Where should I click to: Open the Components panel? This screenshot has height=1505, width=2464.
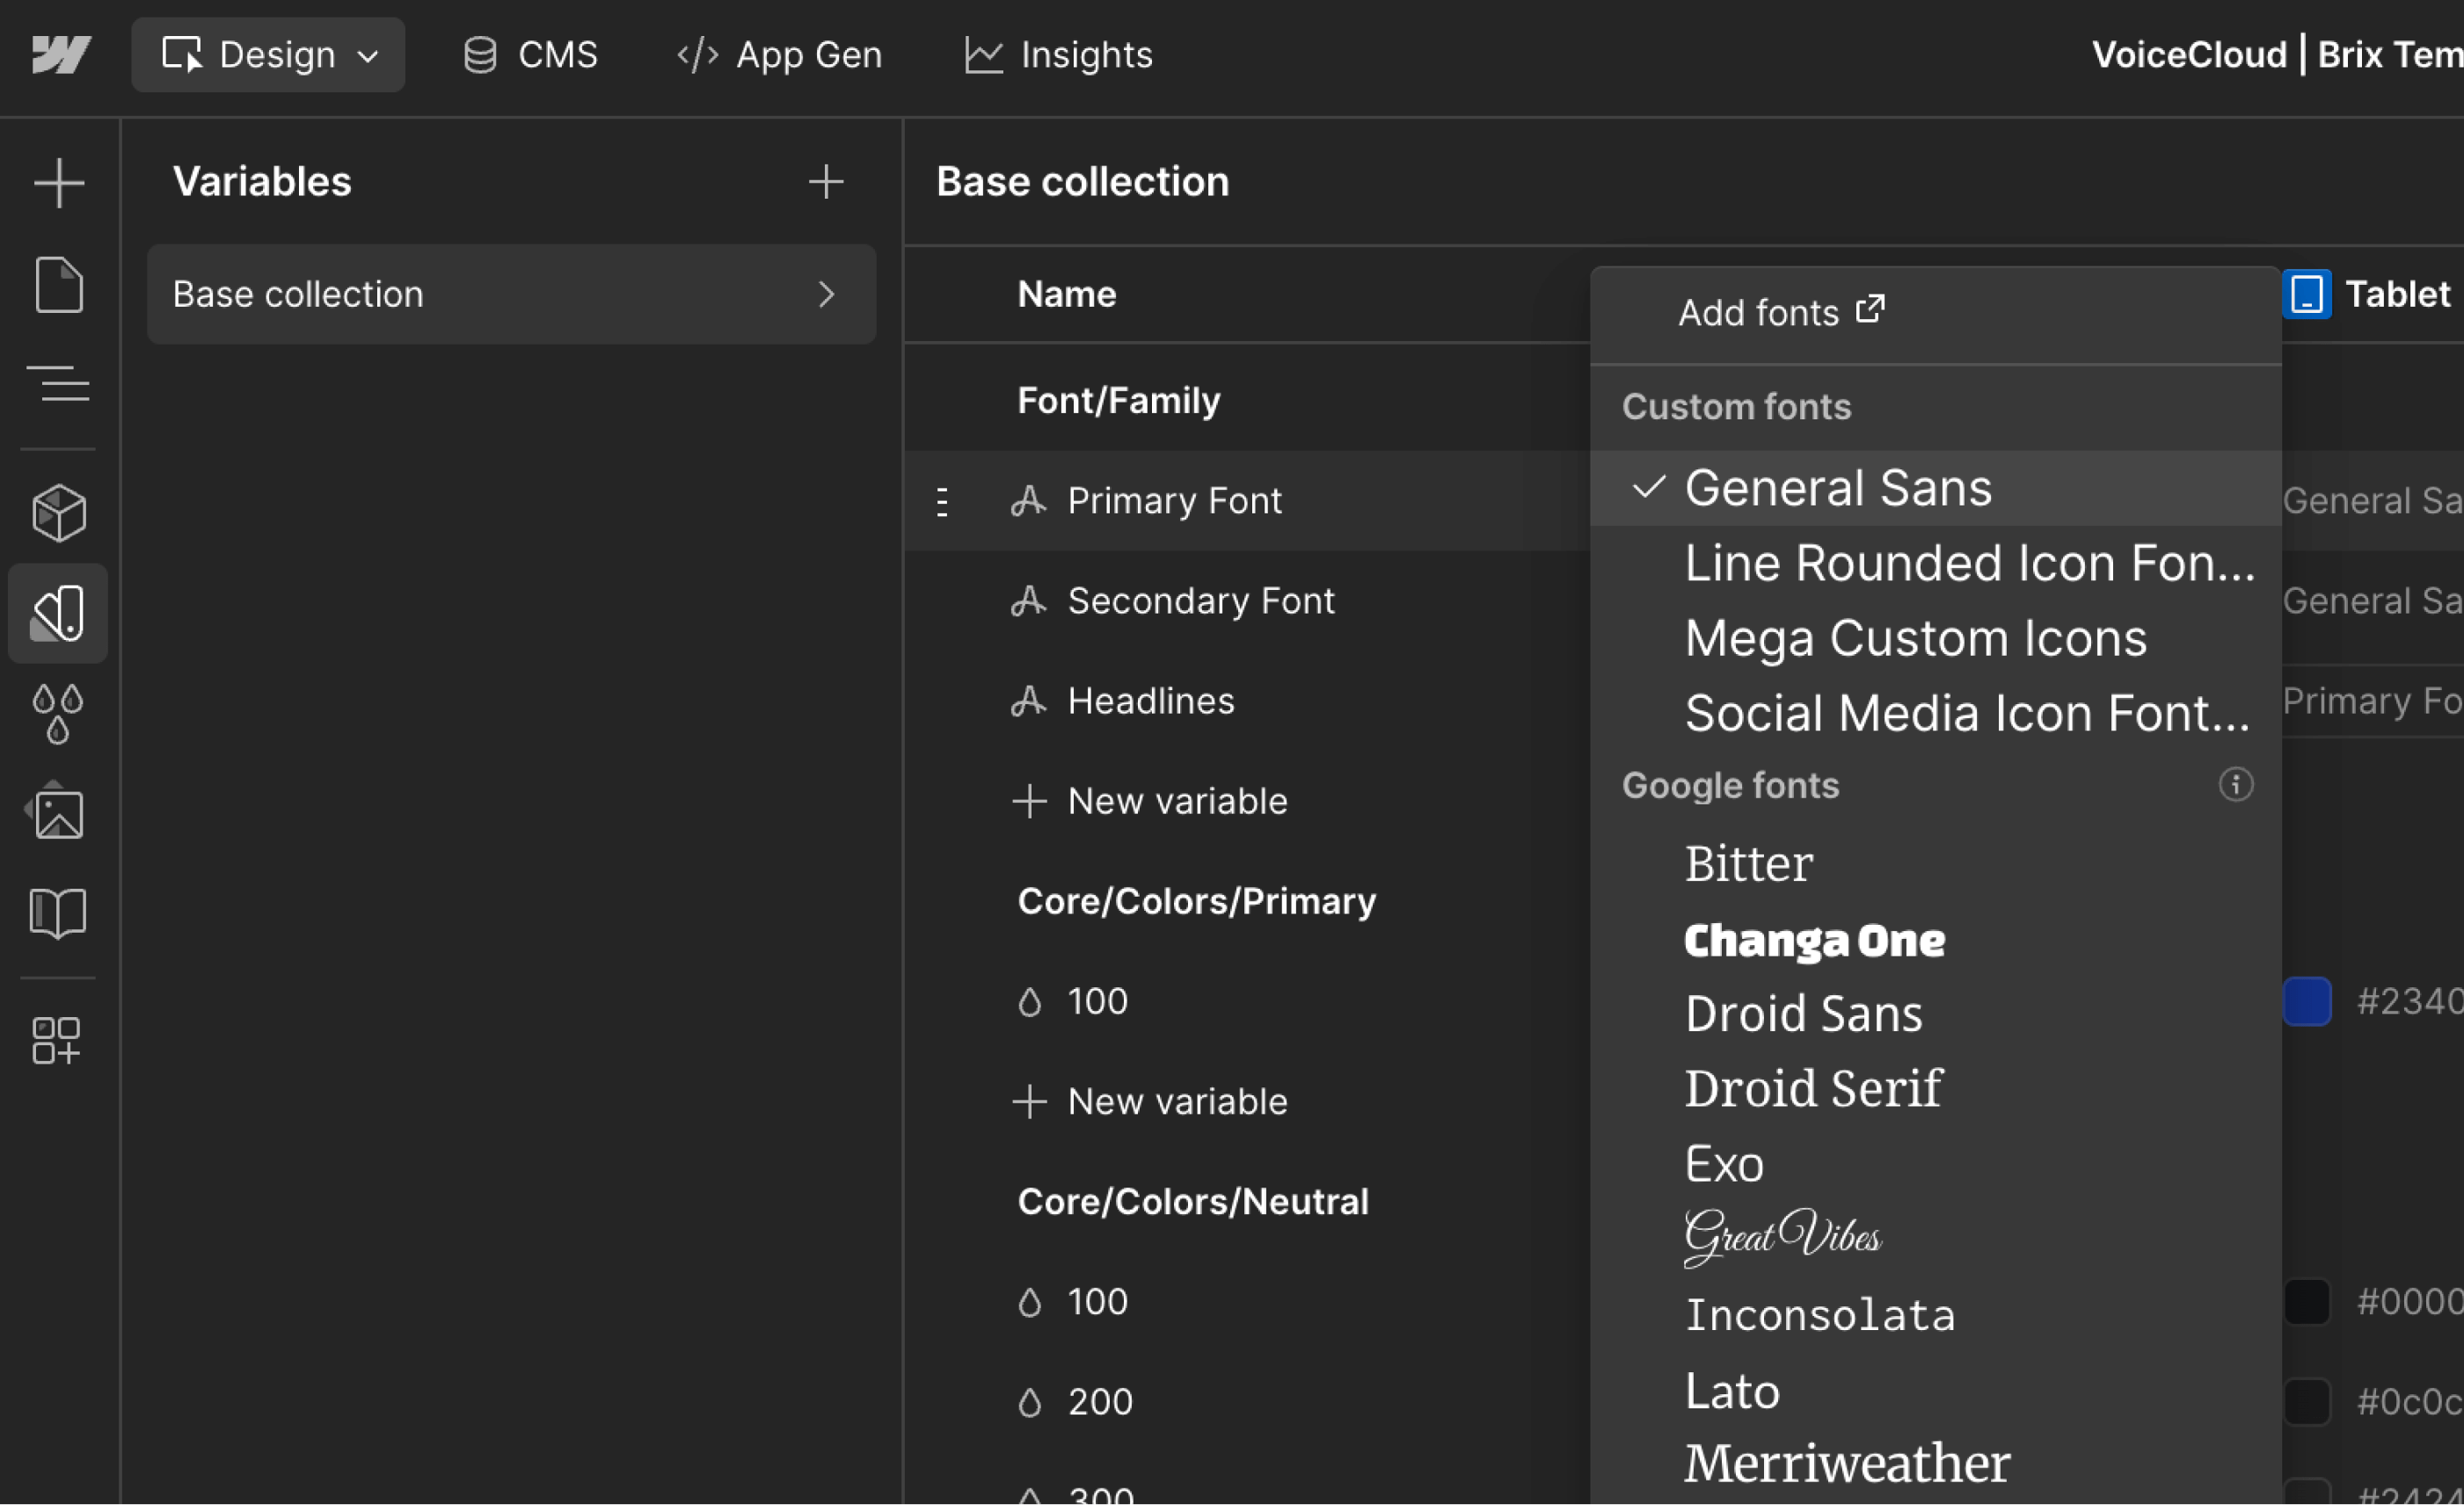point(58,512)
